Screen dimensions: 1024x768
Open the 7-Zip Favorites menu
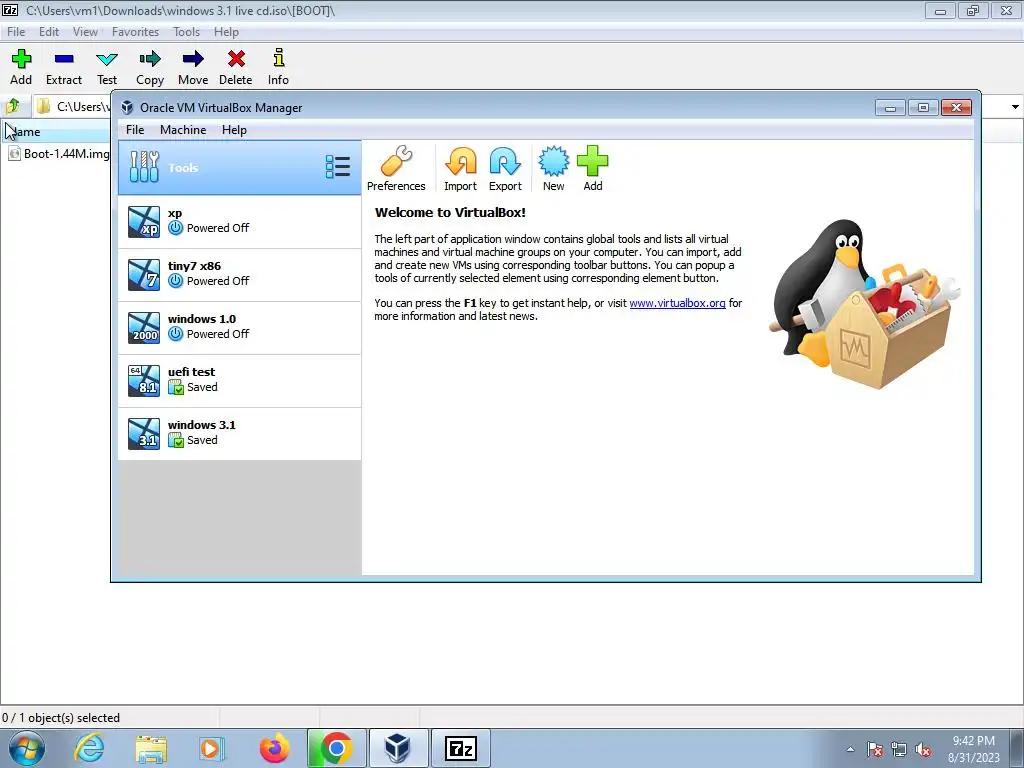click(135, 31)
